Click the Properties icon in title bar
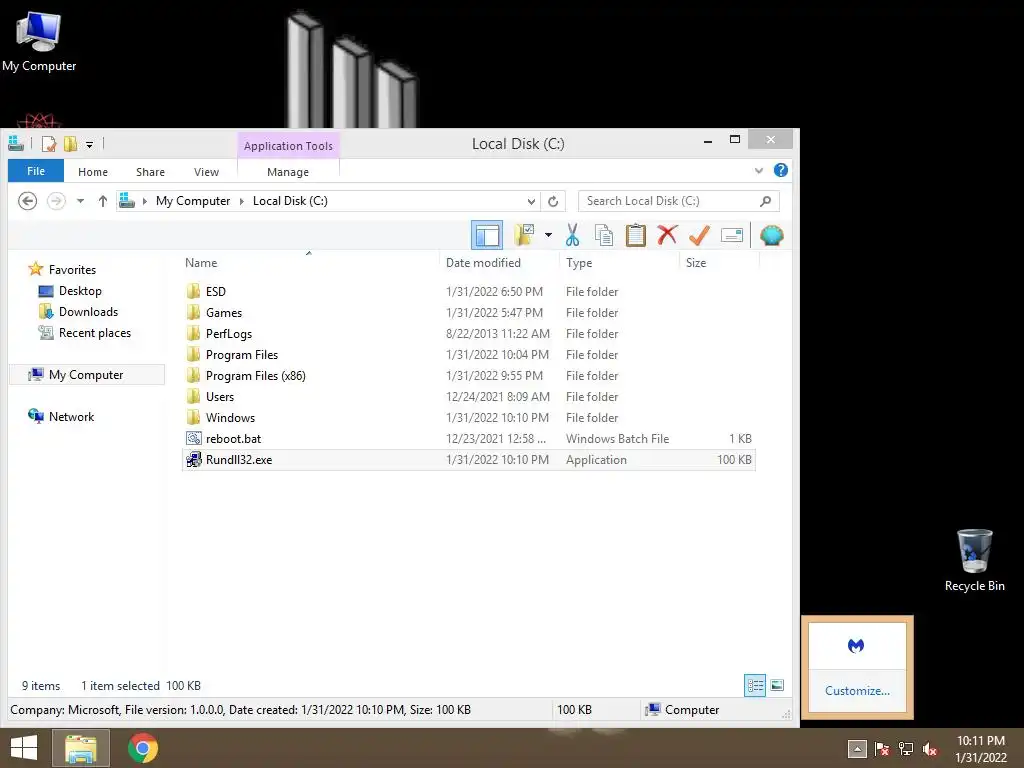 pos(48,144)
